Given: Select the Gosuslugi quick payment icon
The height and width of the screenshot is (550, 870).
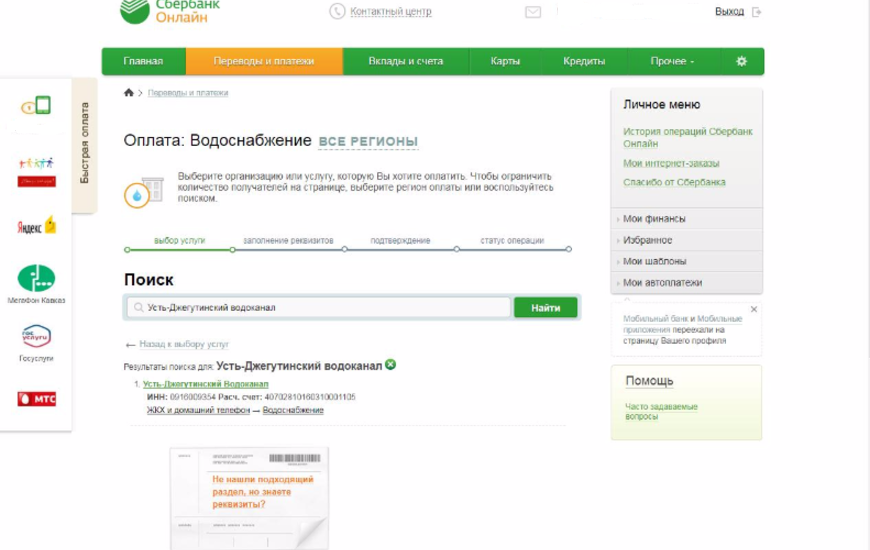Looking at the screenshot, I should (36, 337).
